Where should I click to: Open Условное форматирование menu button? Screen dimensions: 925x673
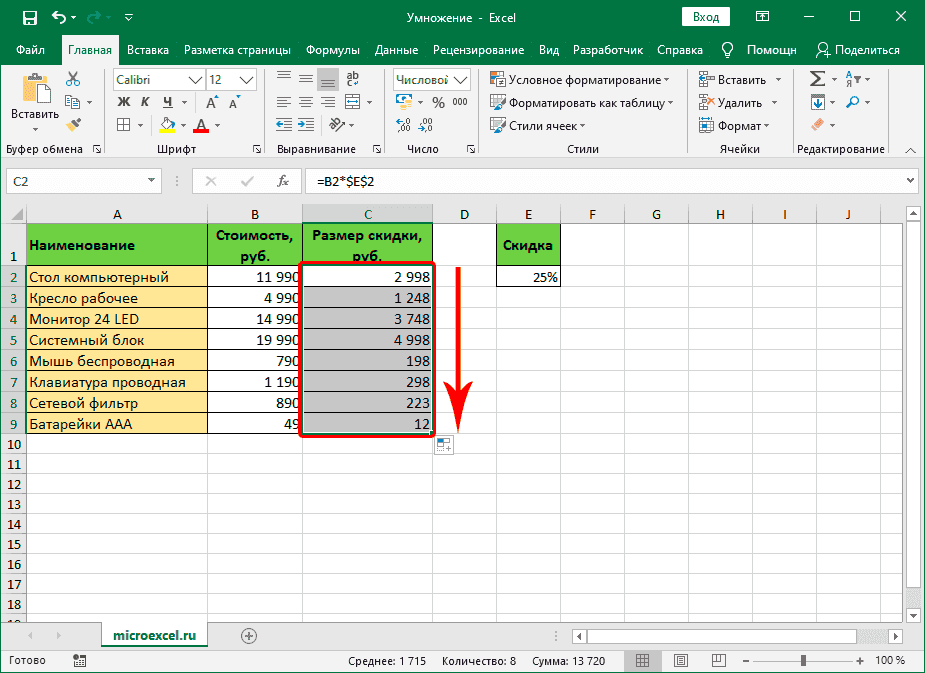point(580,79)
